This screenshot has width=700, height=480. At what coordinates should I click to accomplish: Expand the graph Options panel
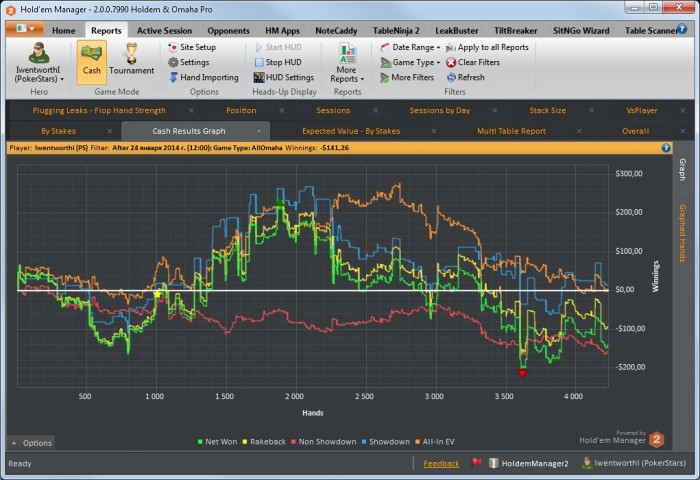tap(32, 442)
